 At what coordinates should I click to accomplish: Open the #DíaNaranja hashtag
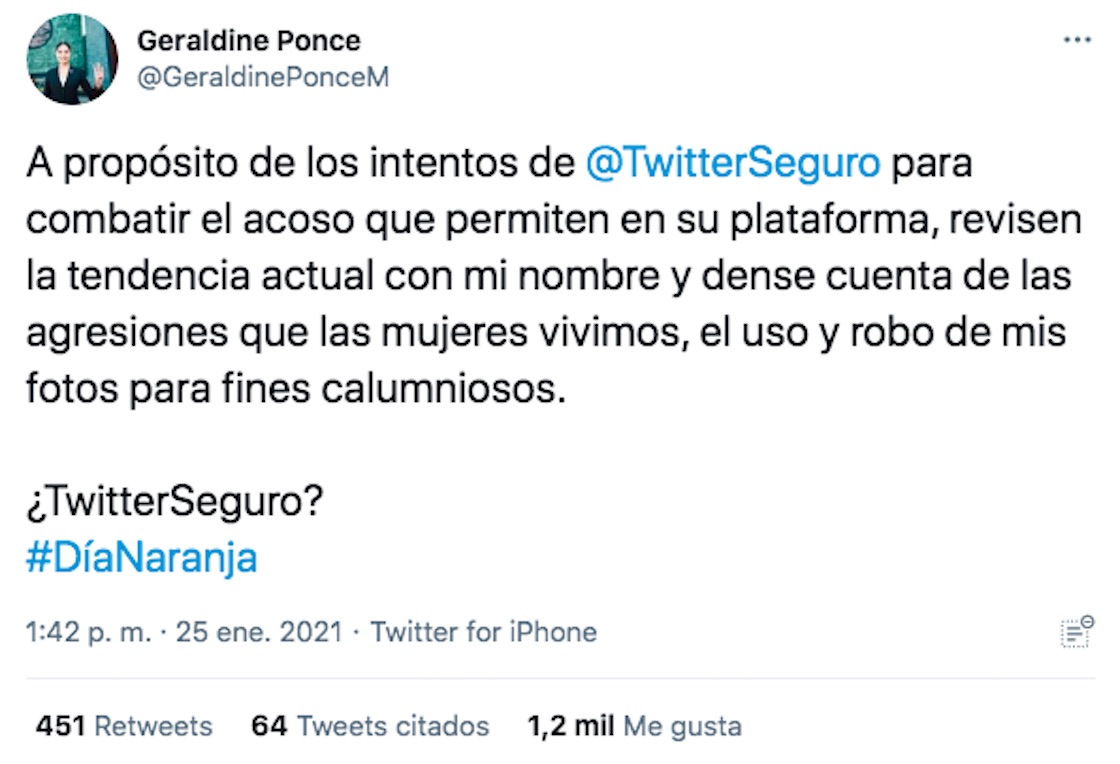click(143, 559)
